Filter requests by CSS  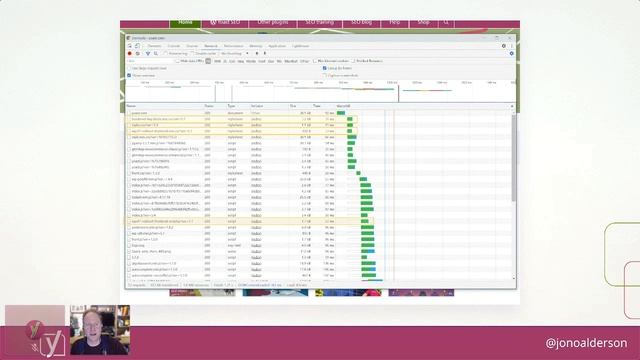(232, 61)
